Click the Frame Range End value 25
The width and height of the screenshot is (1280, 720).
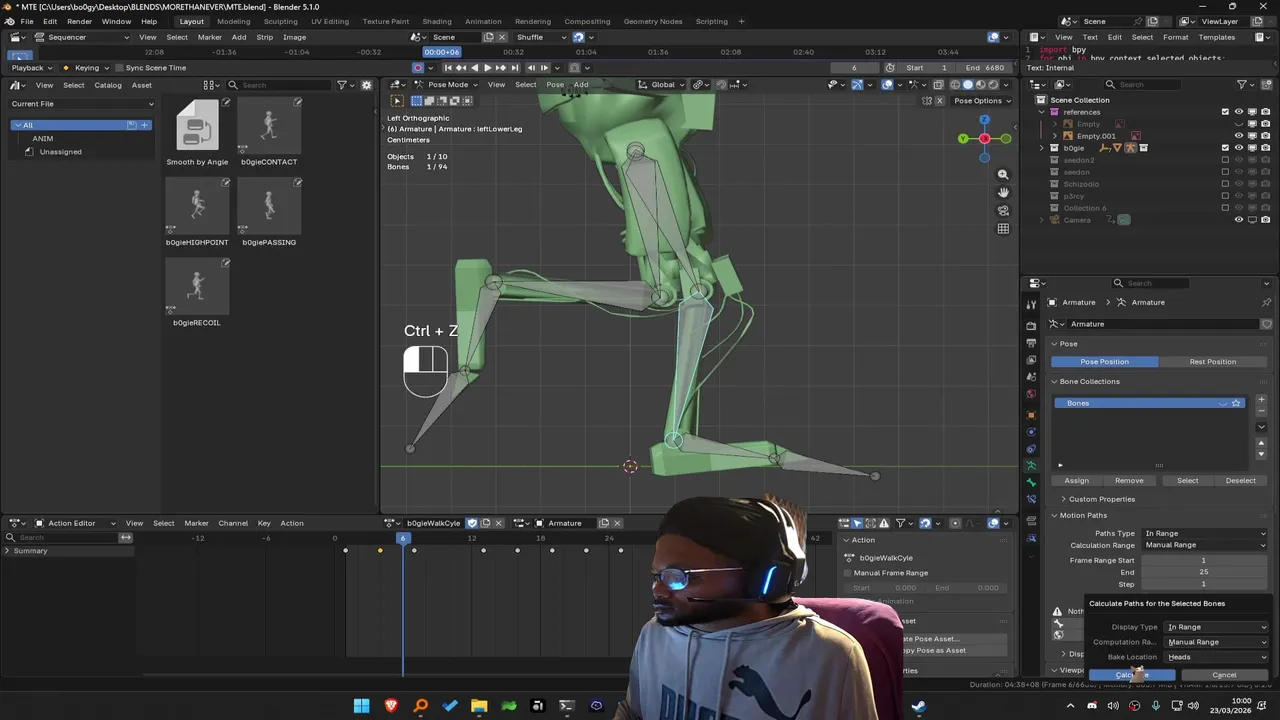click(1204, 572)
